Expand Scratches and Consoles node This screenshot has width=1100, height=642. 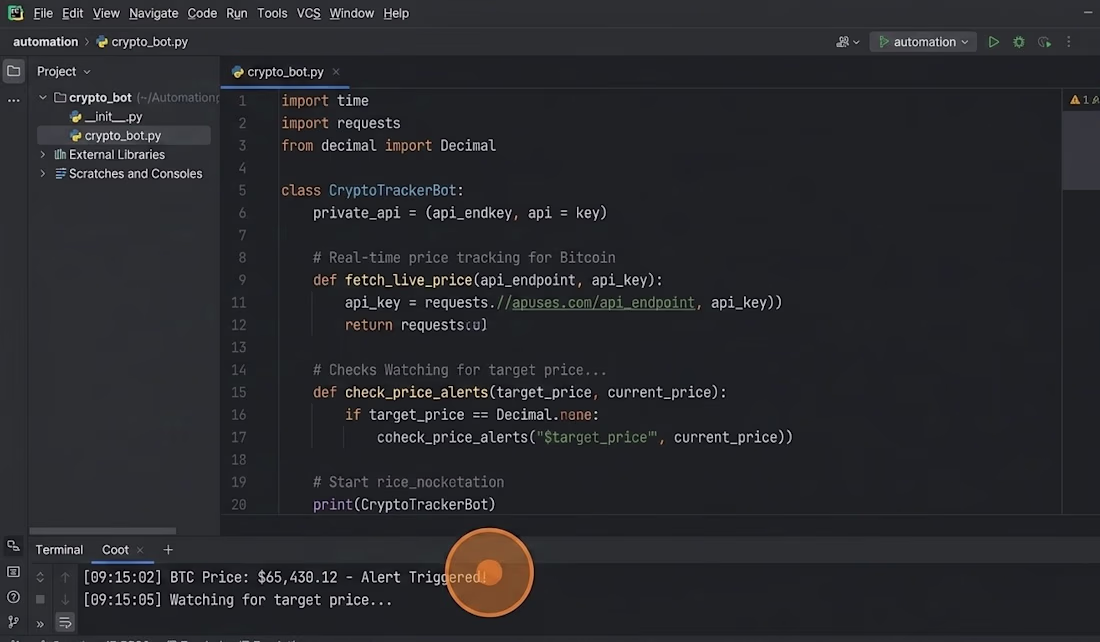point(43,173)
